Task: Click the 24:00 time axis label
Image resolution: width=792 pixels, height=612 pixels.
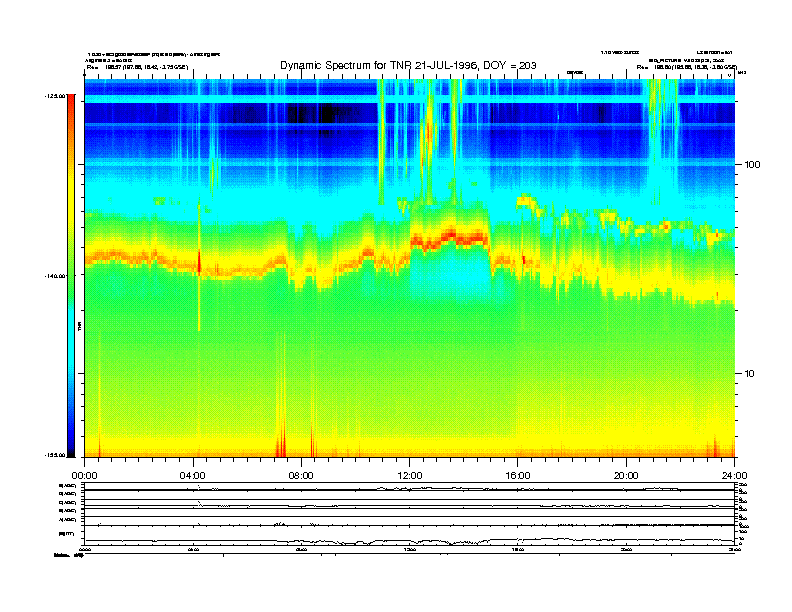Action: [734, 476]
